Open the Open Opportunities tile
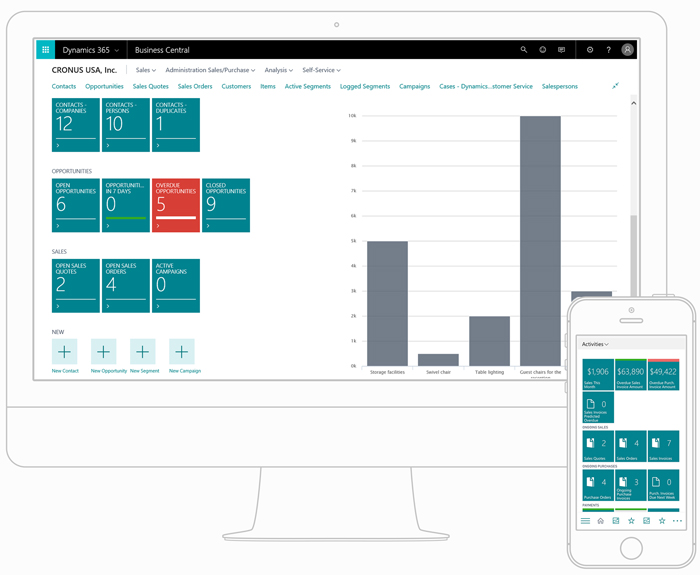The image size is (700, 575). [76, 205]
